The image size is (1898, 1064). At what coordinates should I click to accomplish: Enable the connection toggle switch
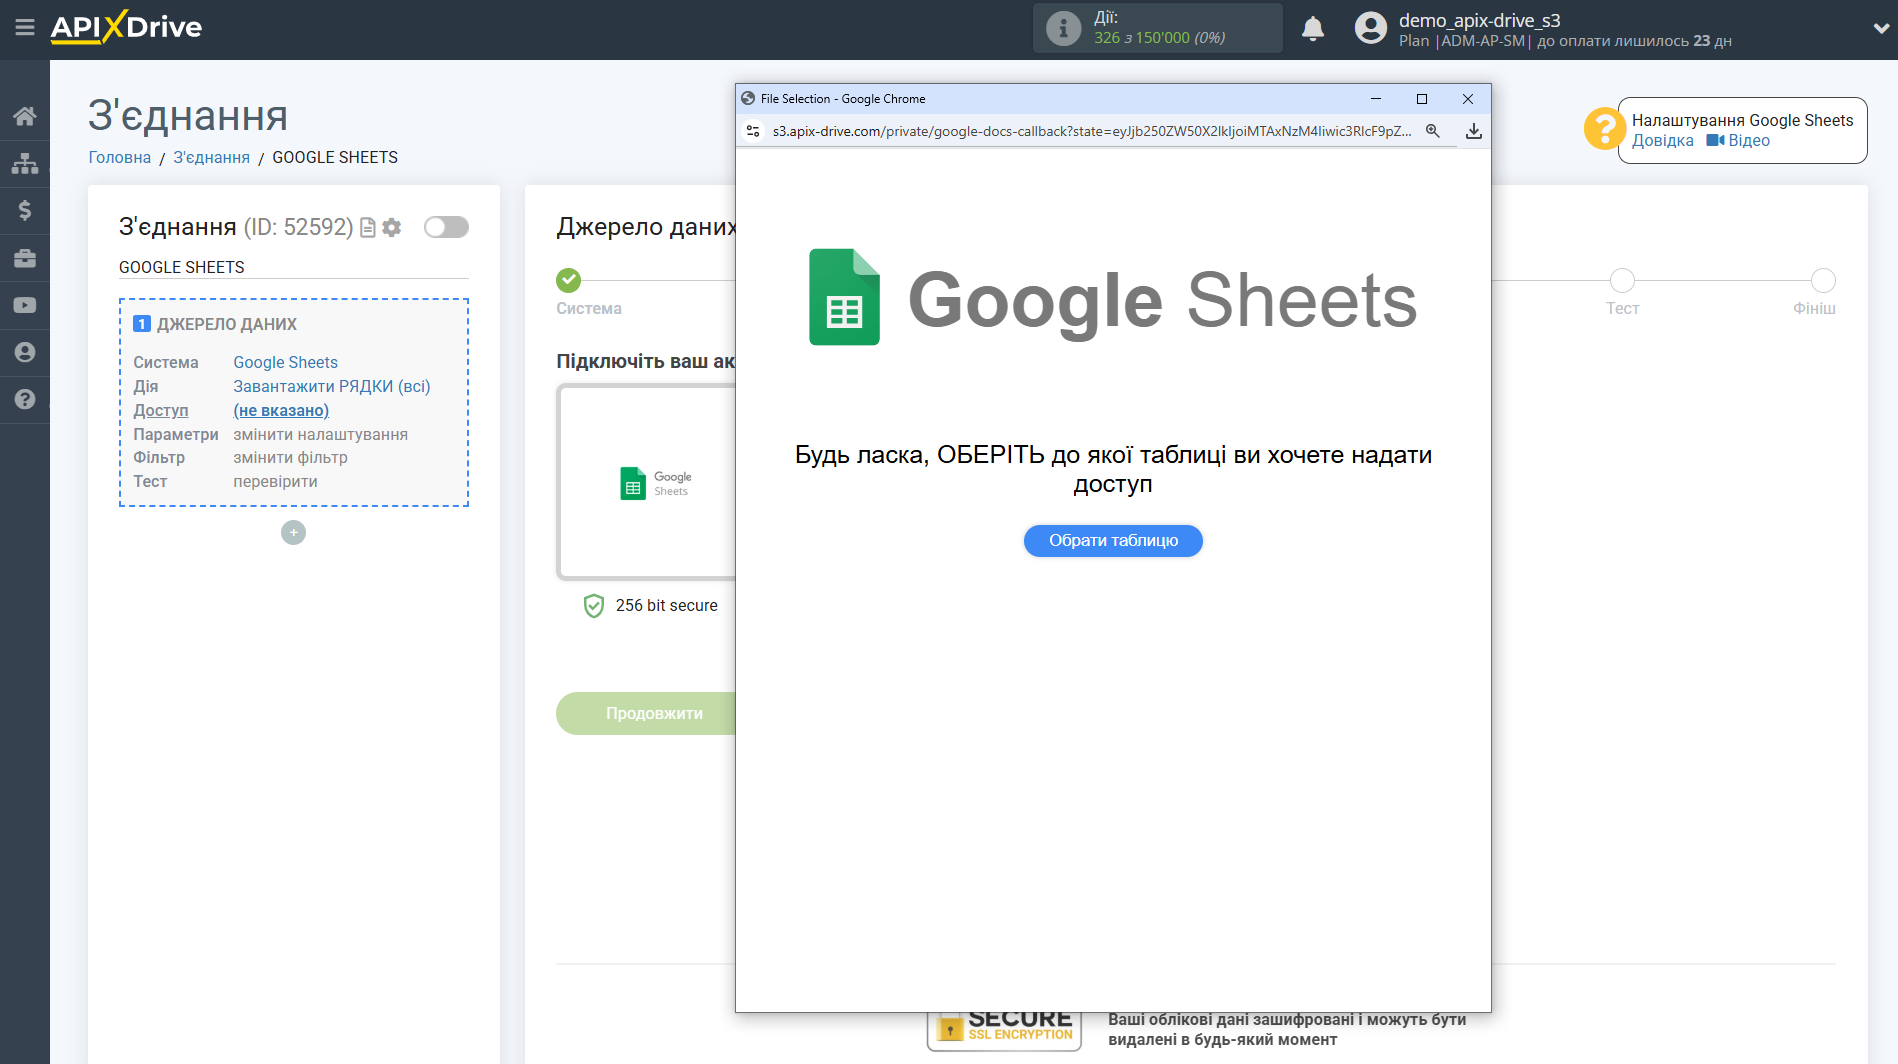[446, 227]
